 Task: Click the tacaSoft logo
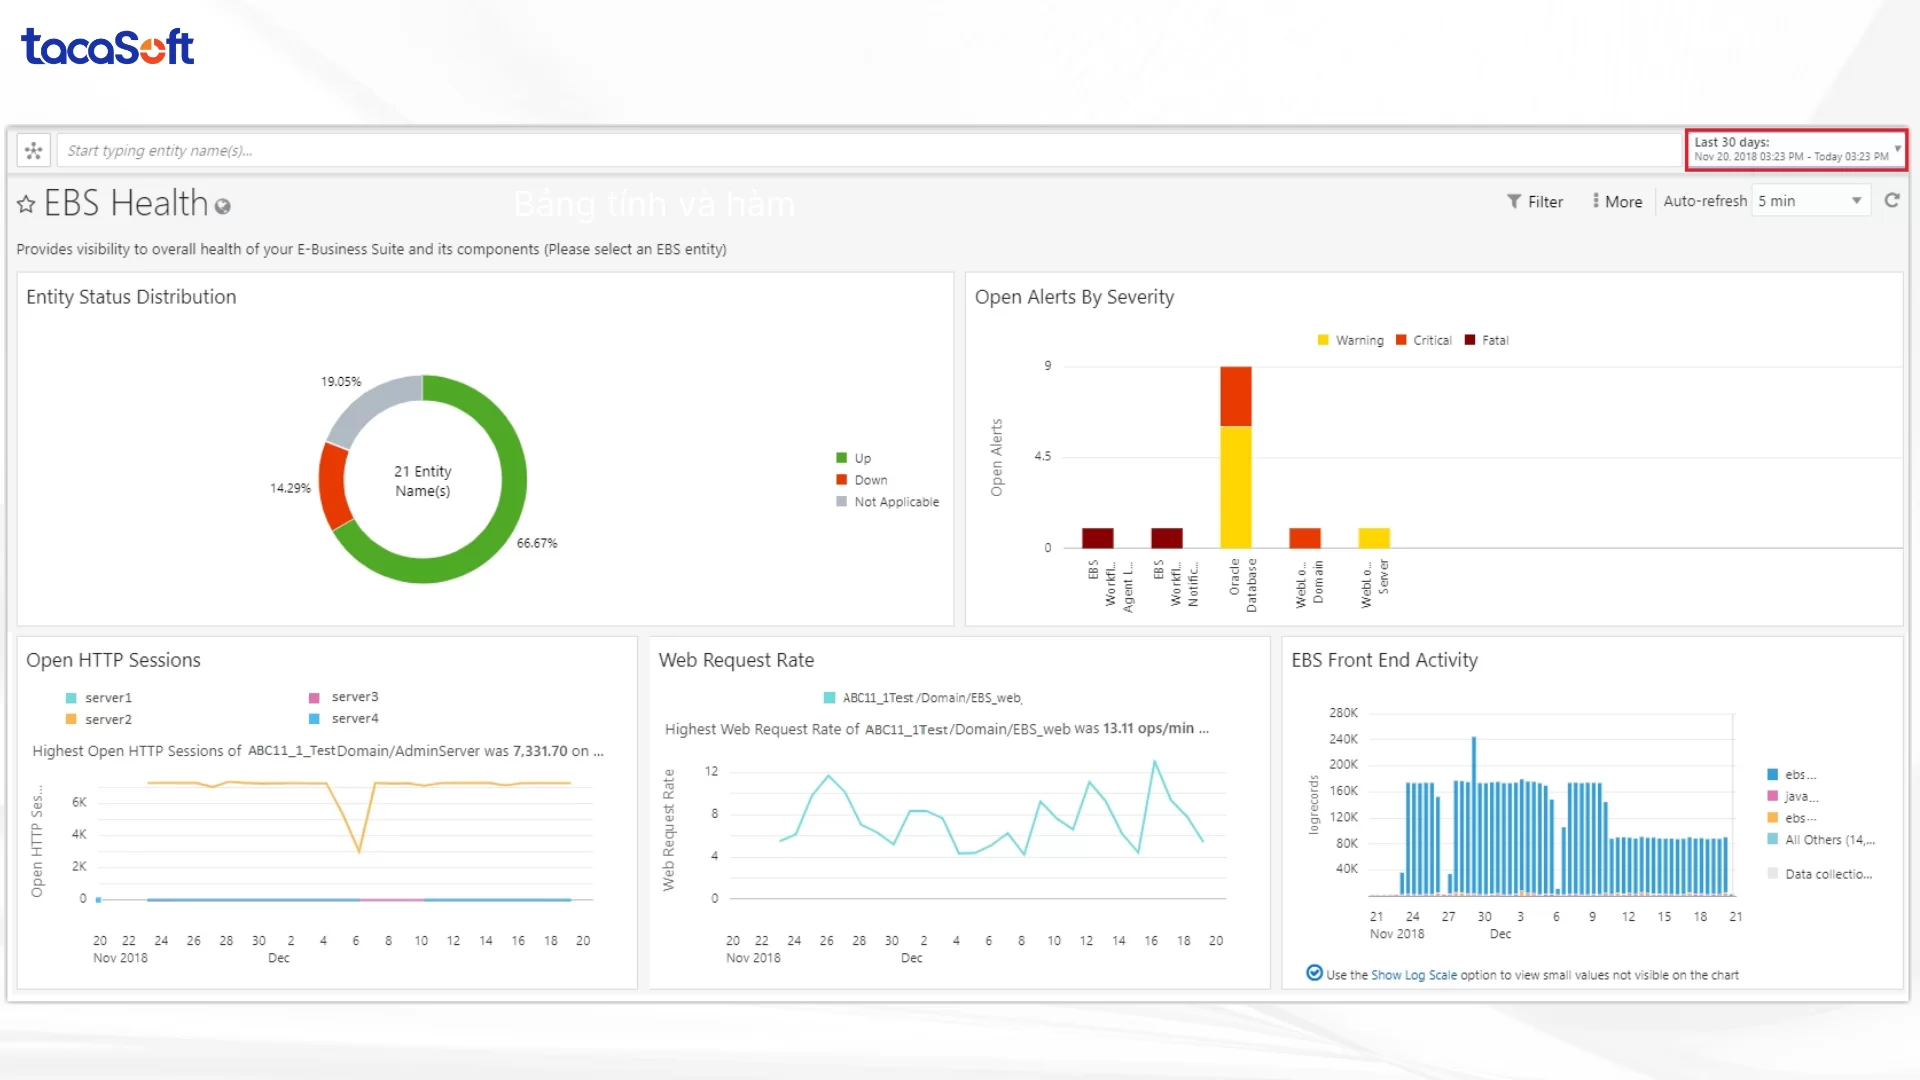pyautogui.click(x=108, y=47)
